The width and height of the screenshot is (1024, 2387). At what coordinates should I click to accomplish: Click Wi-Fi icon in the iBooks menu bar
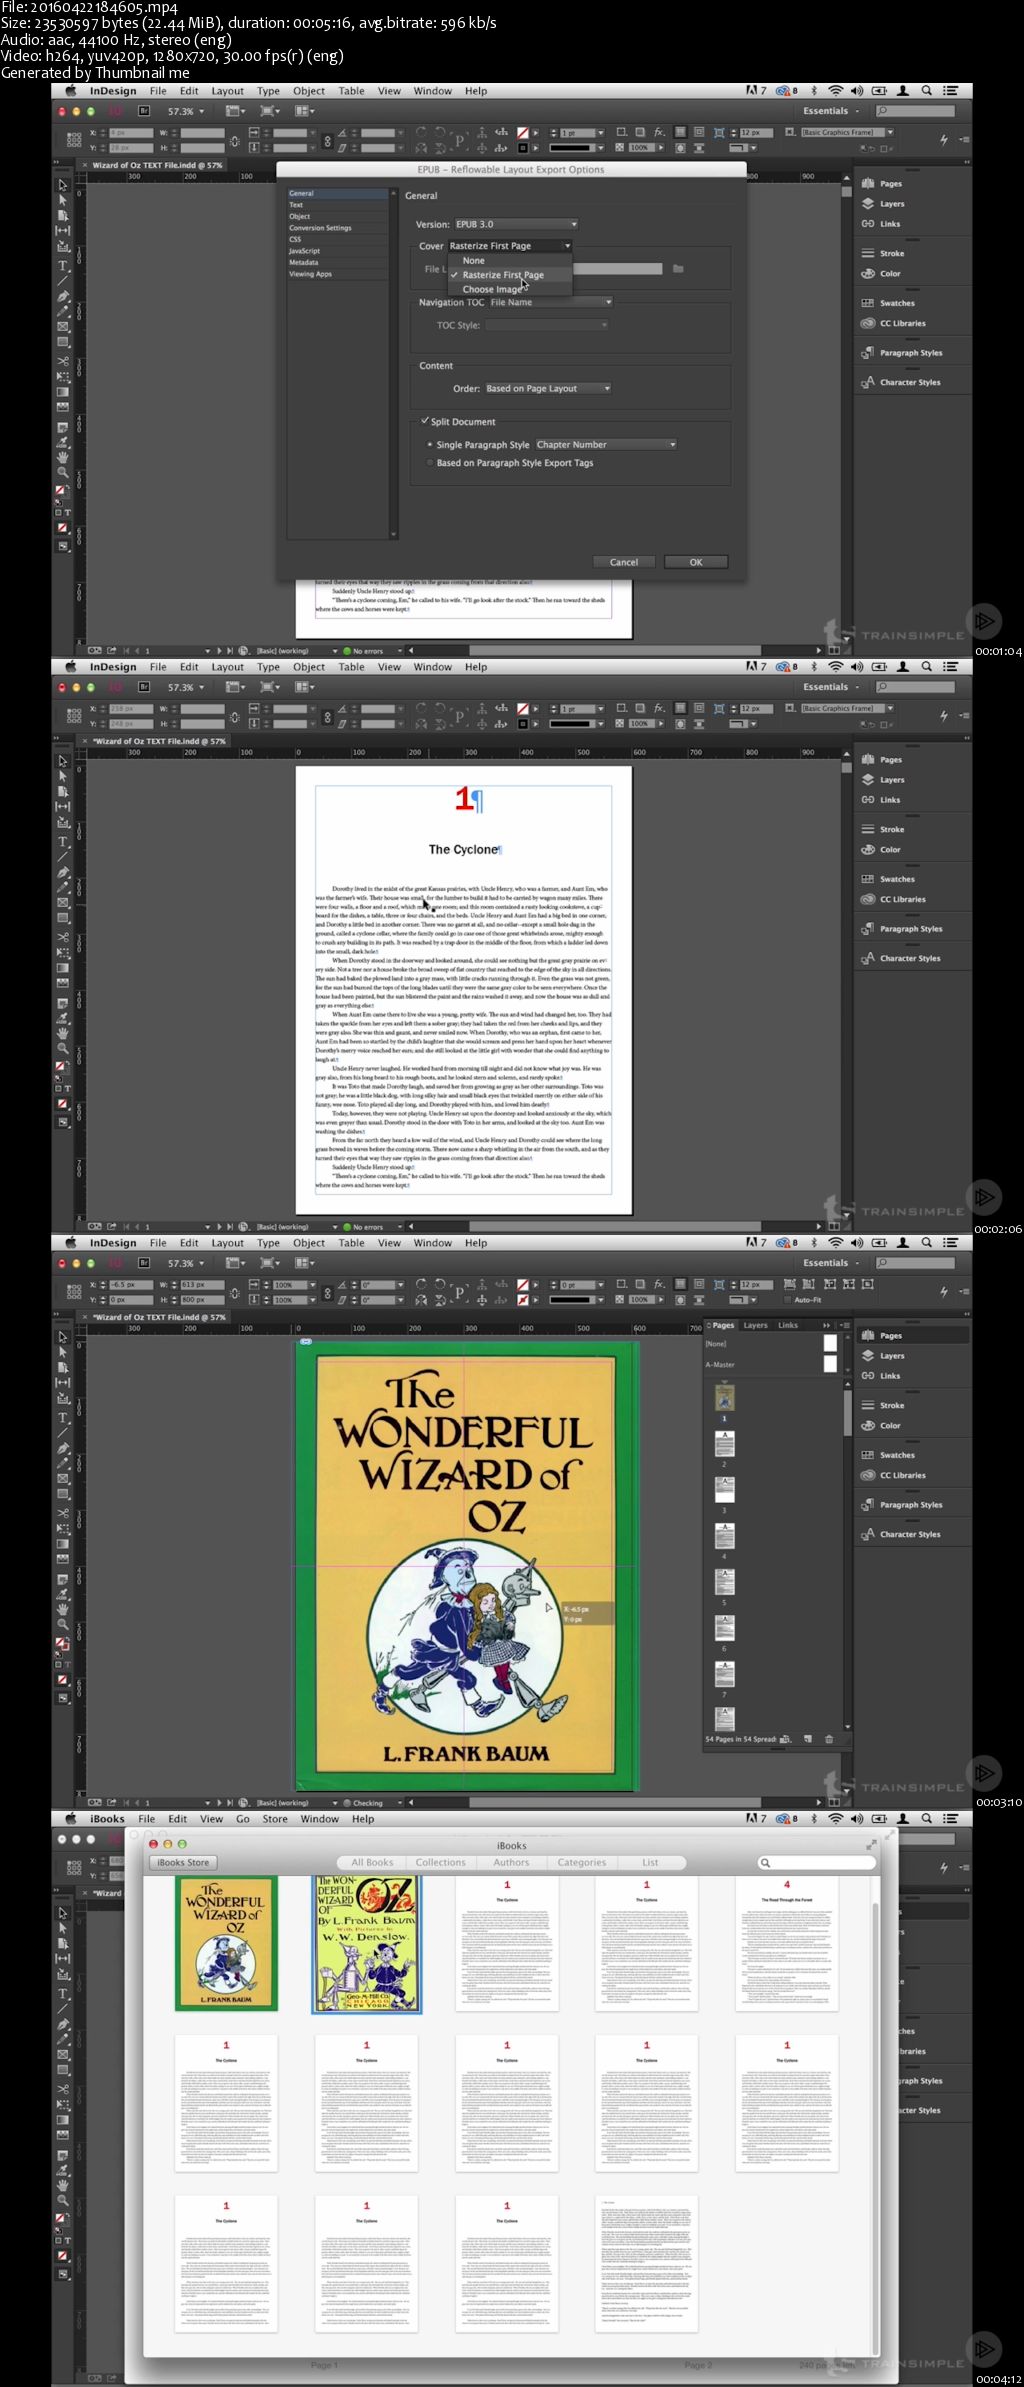click(835, 1819)
